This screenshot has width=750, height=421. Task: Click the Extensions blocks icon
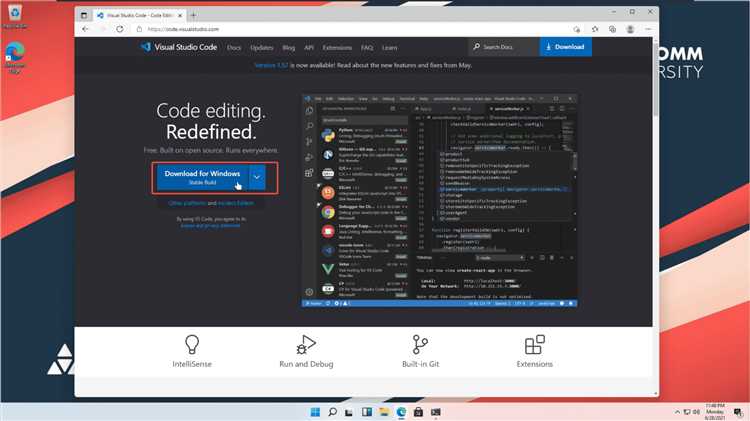tap(534, 344)
